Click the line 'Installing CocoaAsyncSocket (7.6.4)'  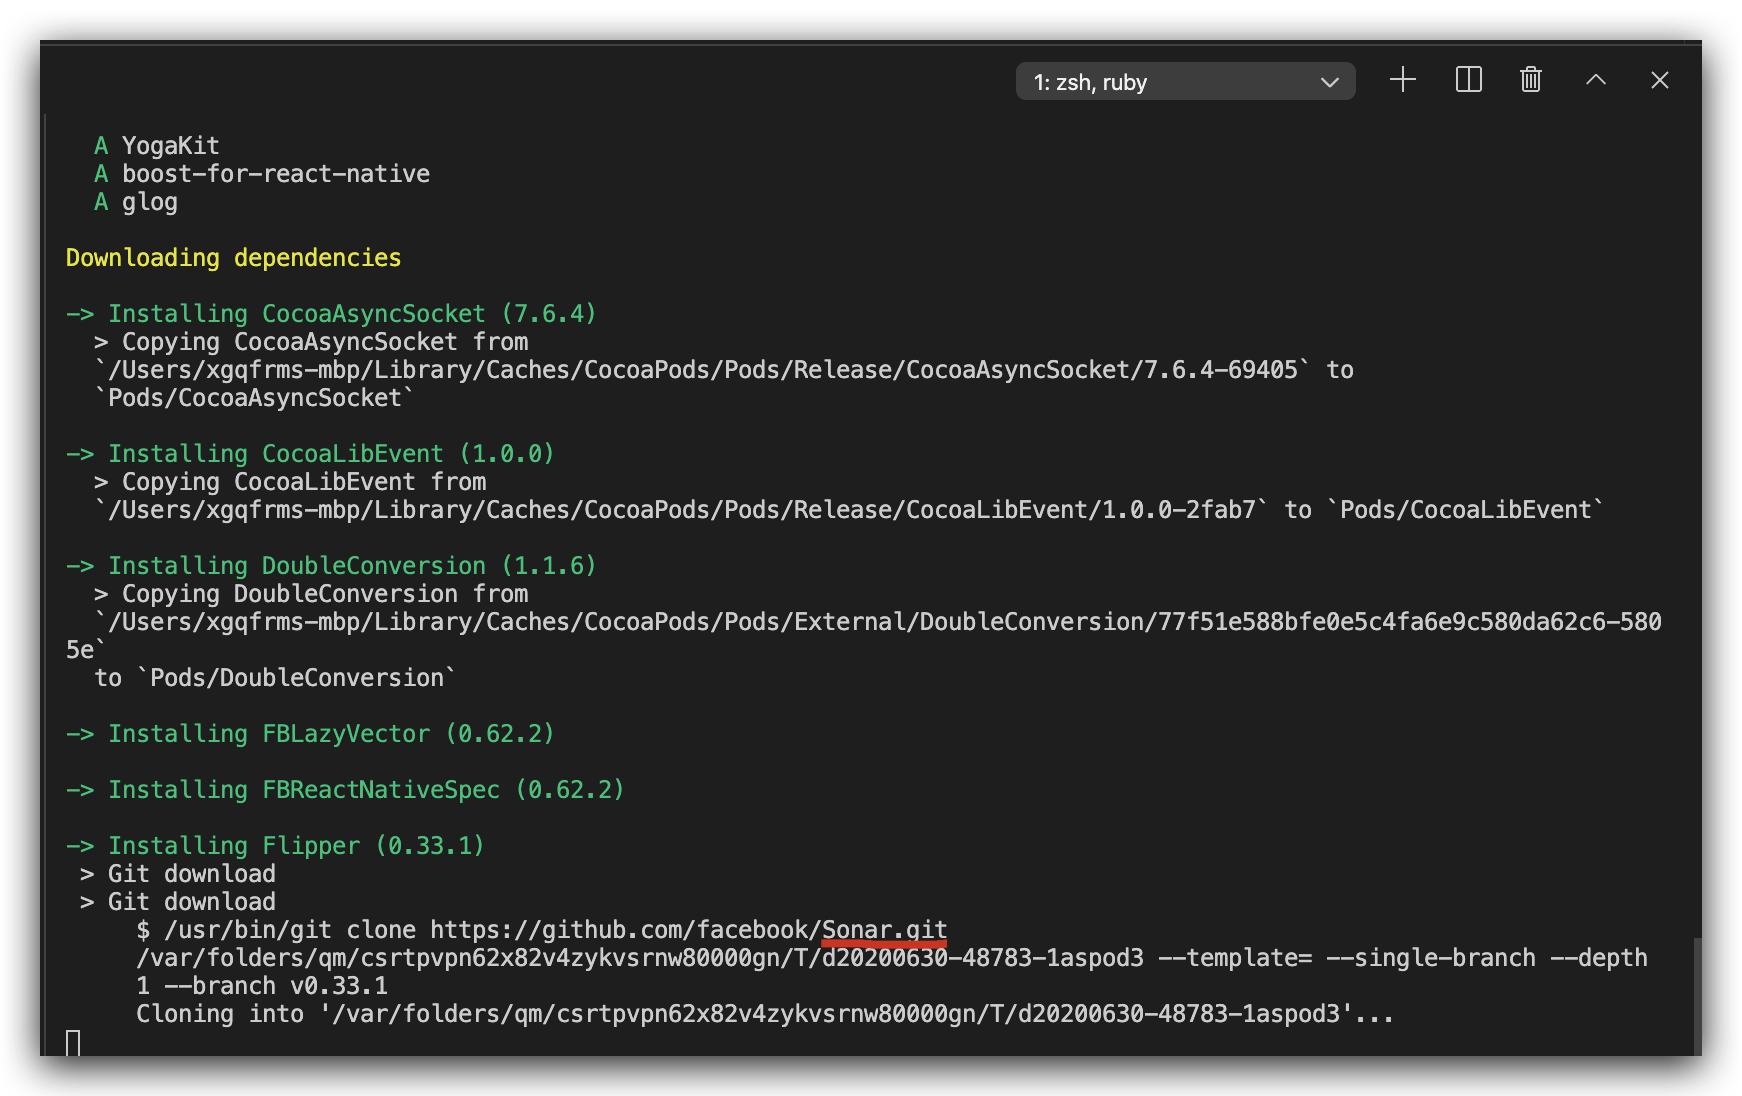coord(331,314)
